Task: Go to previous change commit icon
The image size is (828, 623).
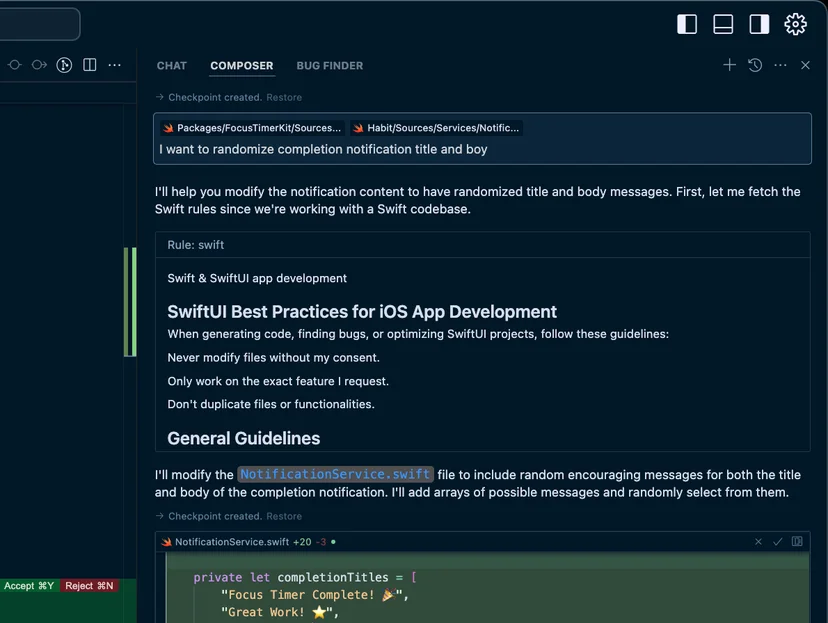Action: click(14, 65)
